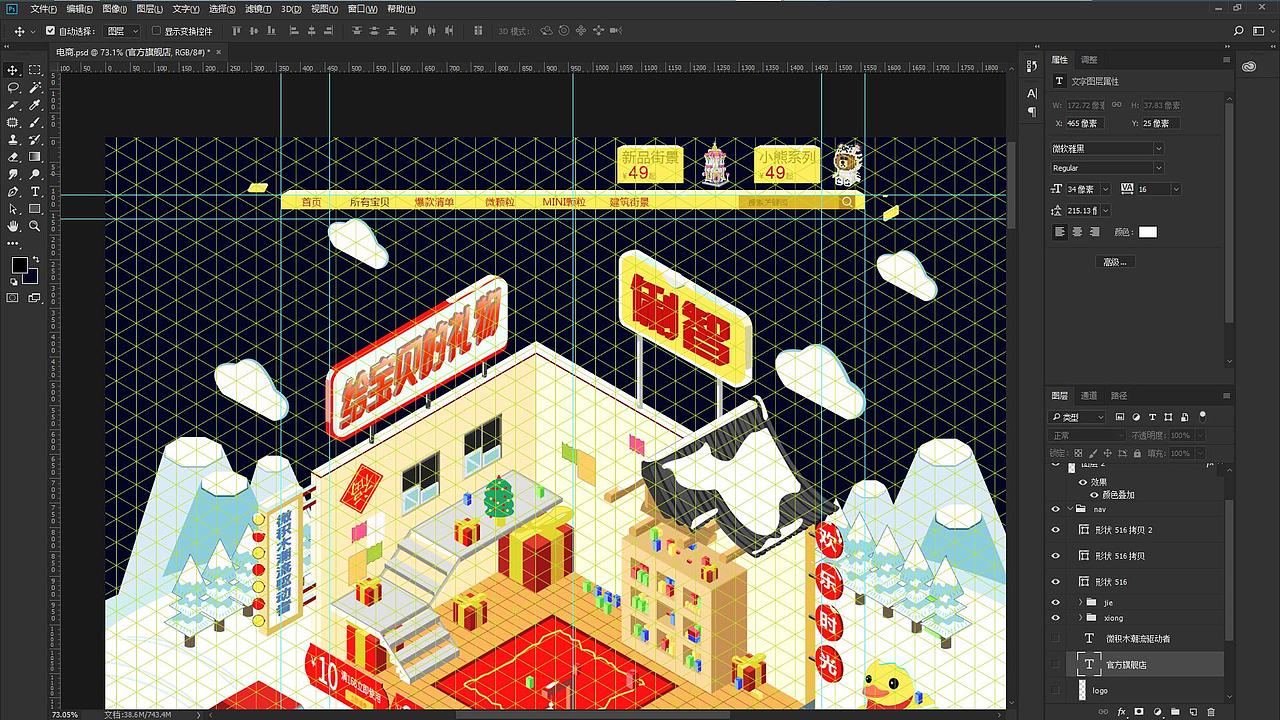Select the Eyedropper tool
This screenshot has width=1280, height=720.
click(x=35, y=105)
